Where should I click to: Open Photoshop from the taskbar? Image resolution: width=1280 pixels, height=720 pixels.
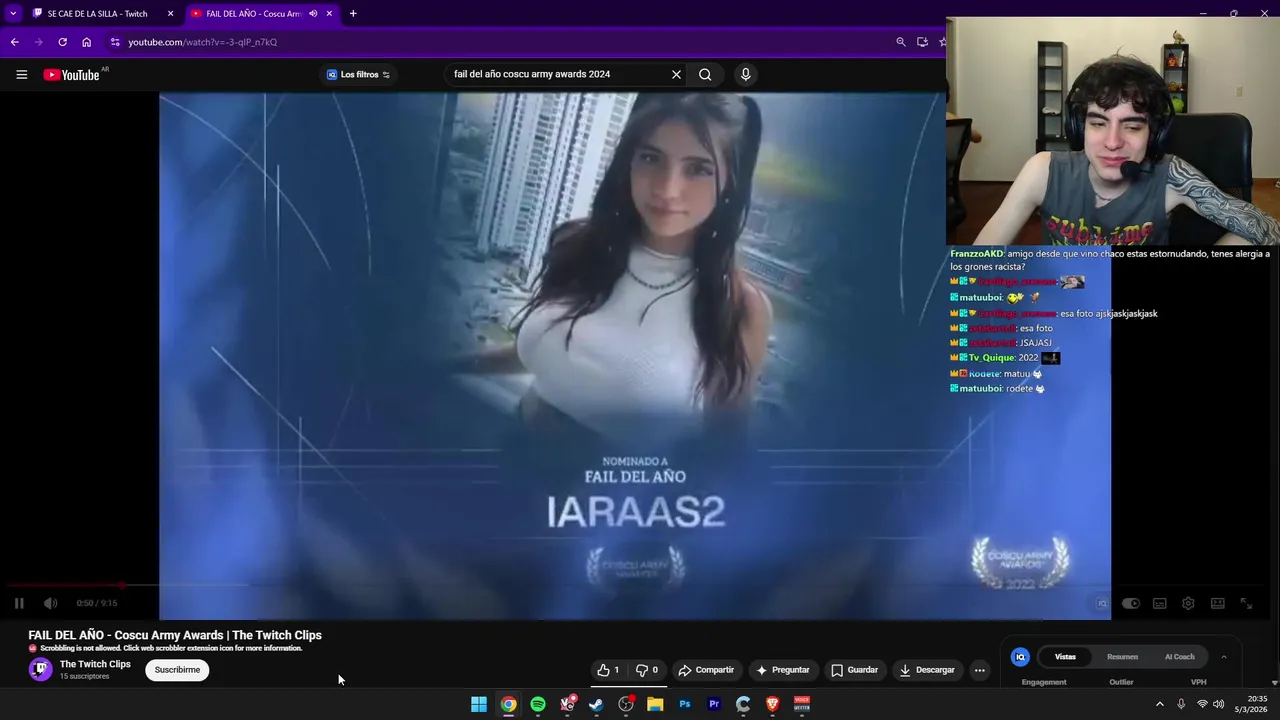coord(685,704)
